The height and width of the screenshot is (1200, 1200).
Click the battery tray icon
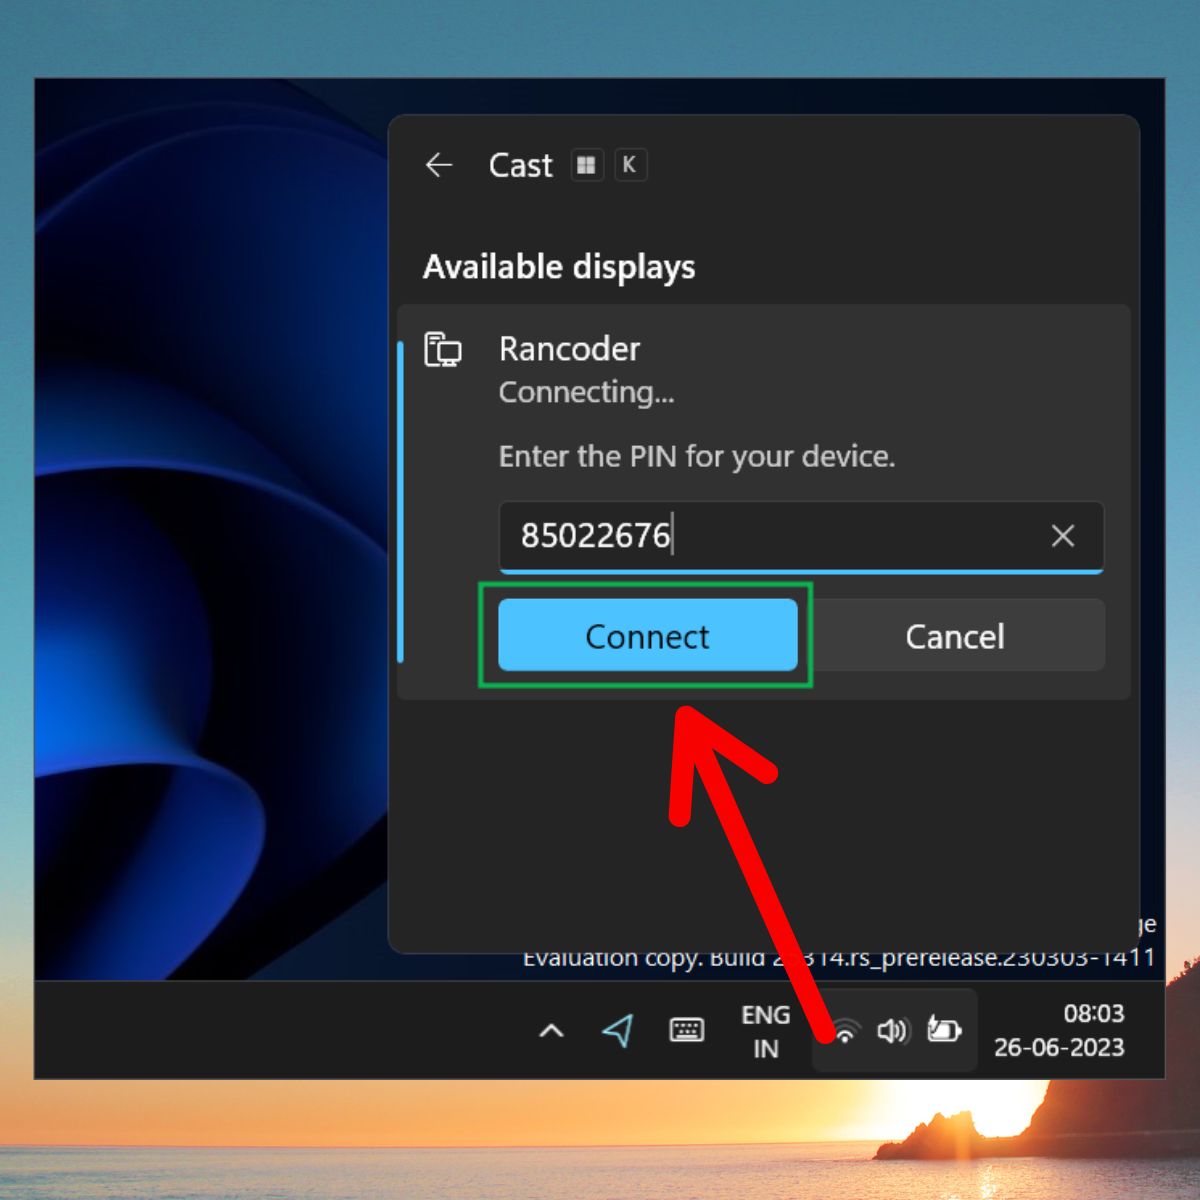[x=944, y=1029]
